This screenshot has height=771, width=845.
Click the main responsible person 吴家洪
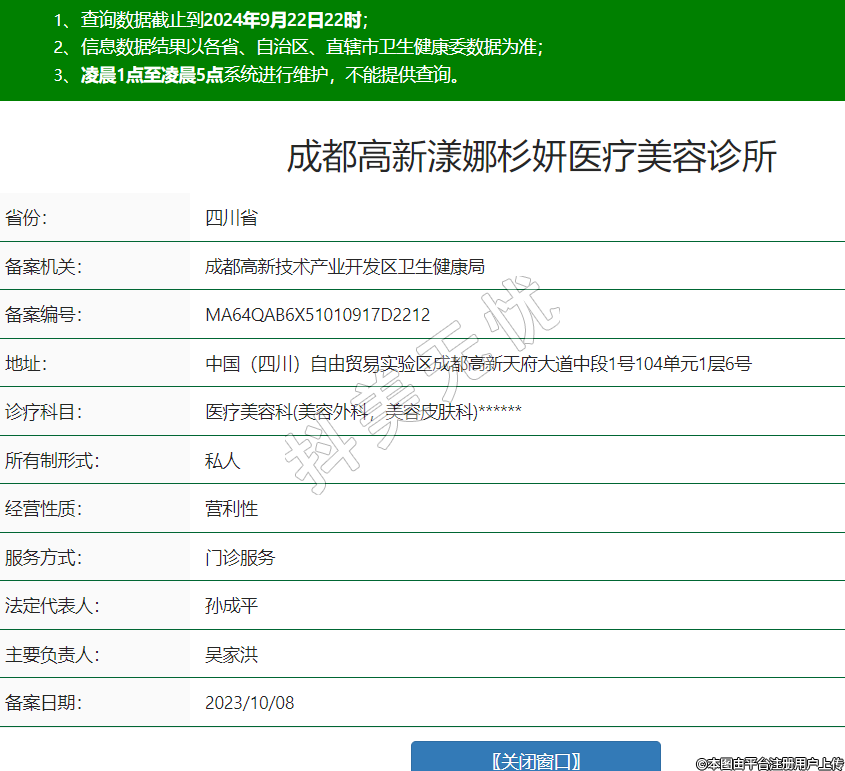click(231, 655)
